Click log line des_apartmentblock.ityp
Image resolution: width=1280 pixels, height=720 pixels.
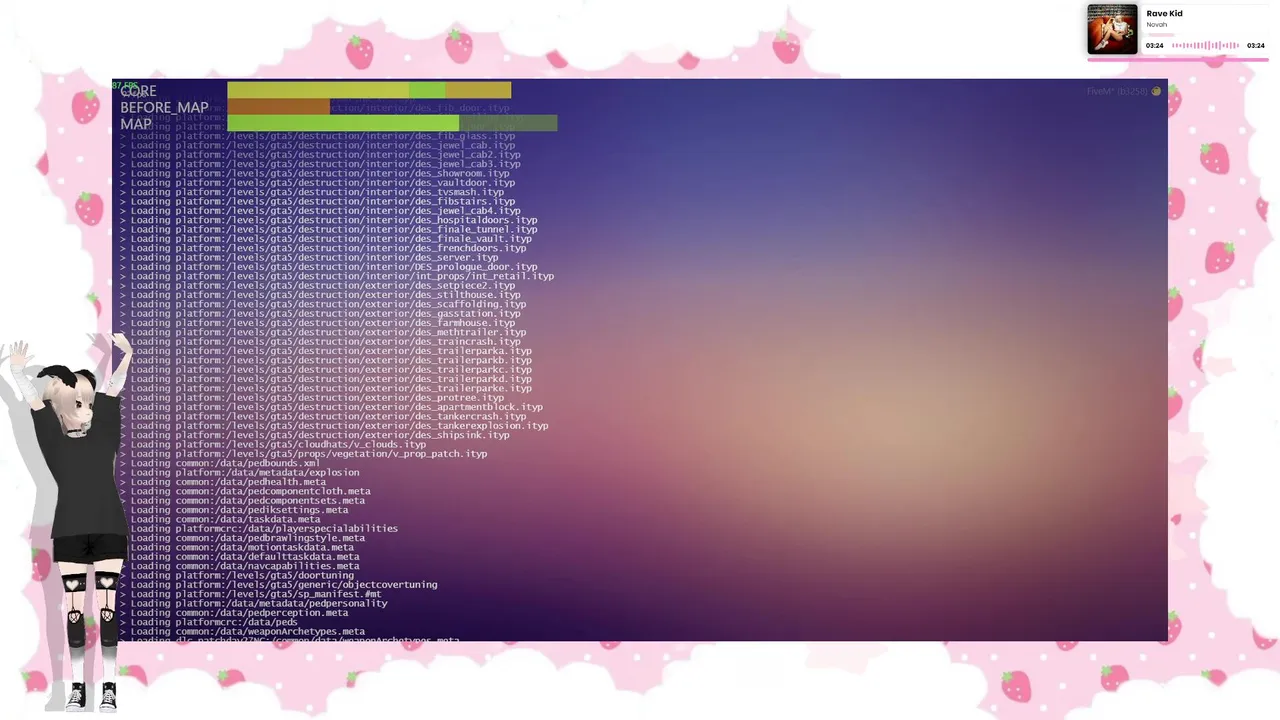point(332,407)
